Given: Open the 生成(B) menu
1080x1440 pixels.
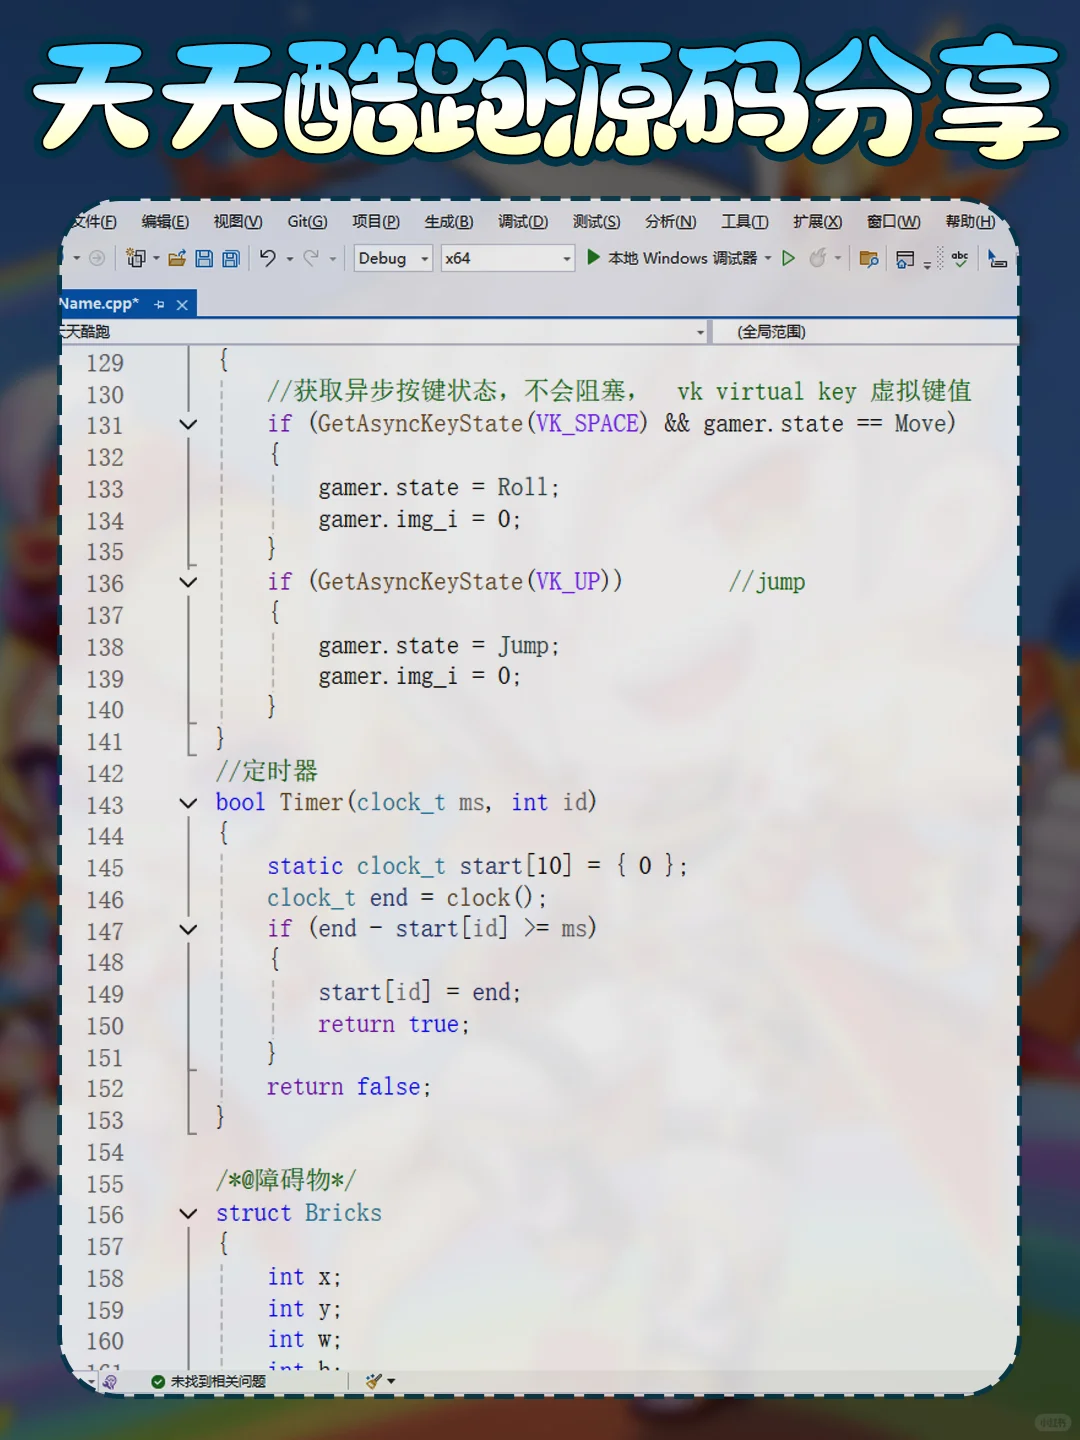Looking at the screenshot, I should 449,222.
